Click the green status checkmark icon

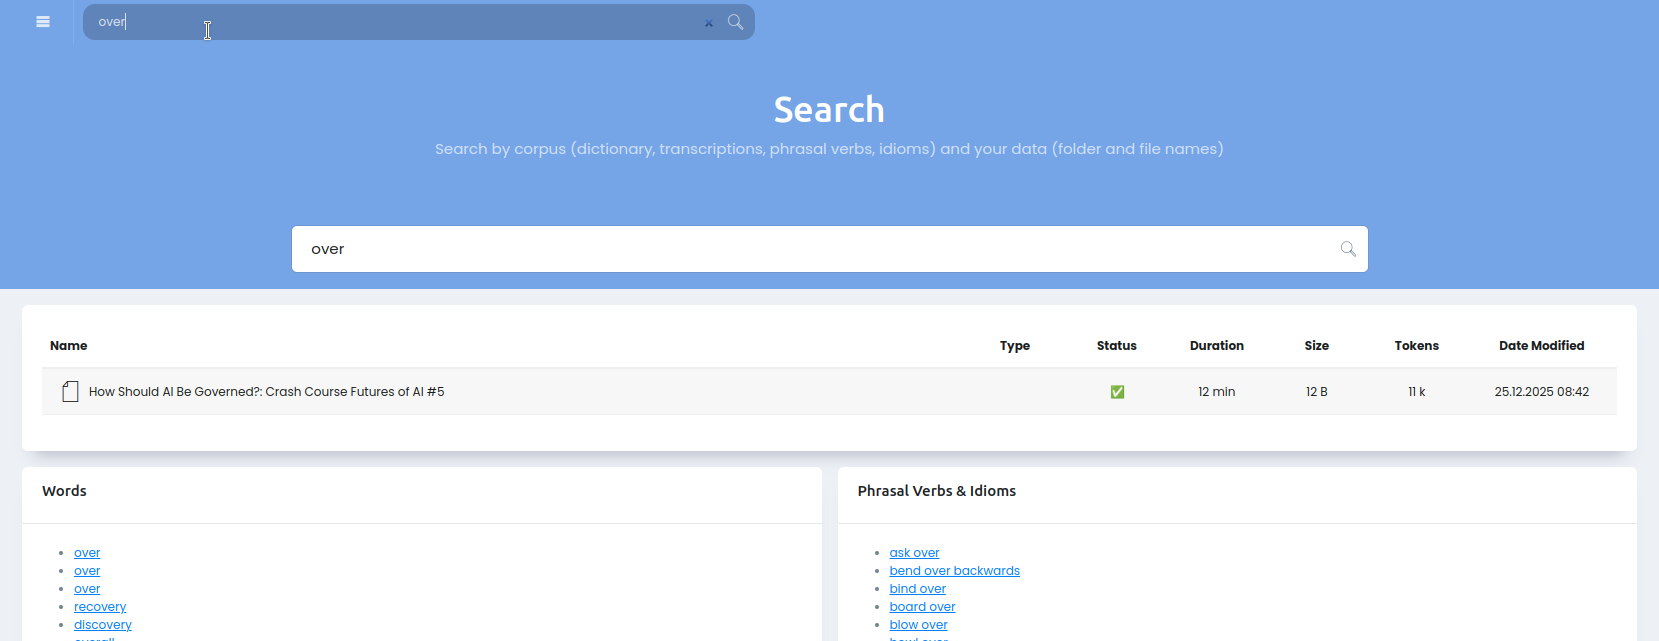click(1117, 392)
